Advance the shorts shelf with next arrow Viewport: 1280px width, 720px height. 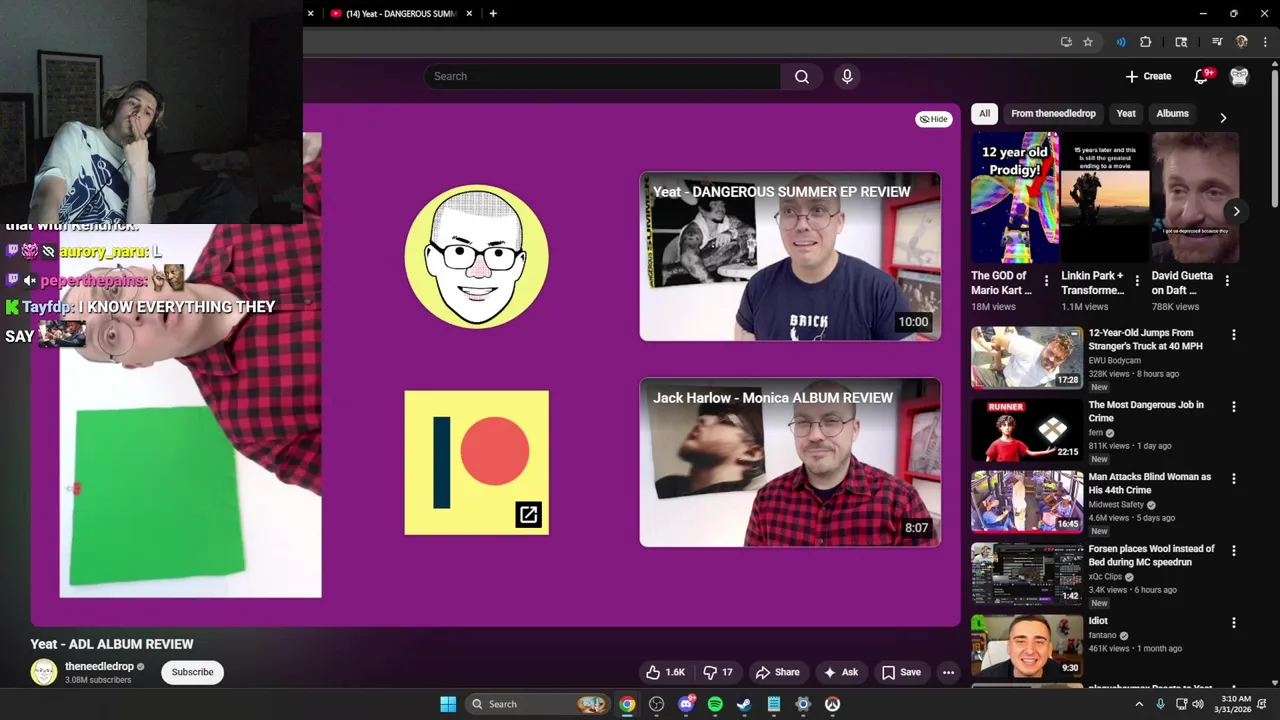tap(1236, 211)
